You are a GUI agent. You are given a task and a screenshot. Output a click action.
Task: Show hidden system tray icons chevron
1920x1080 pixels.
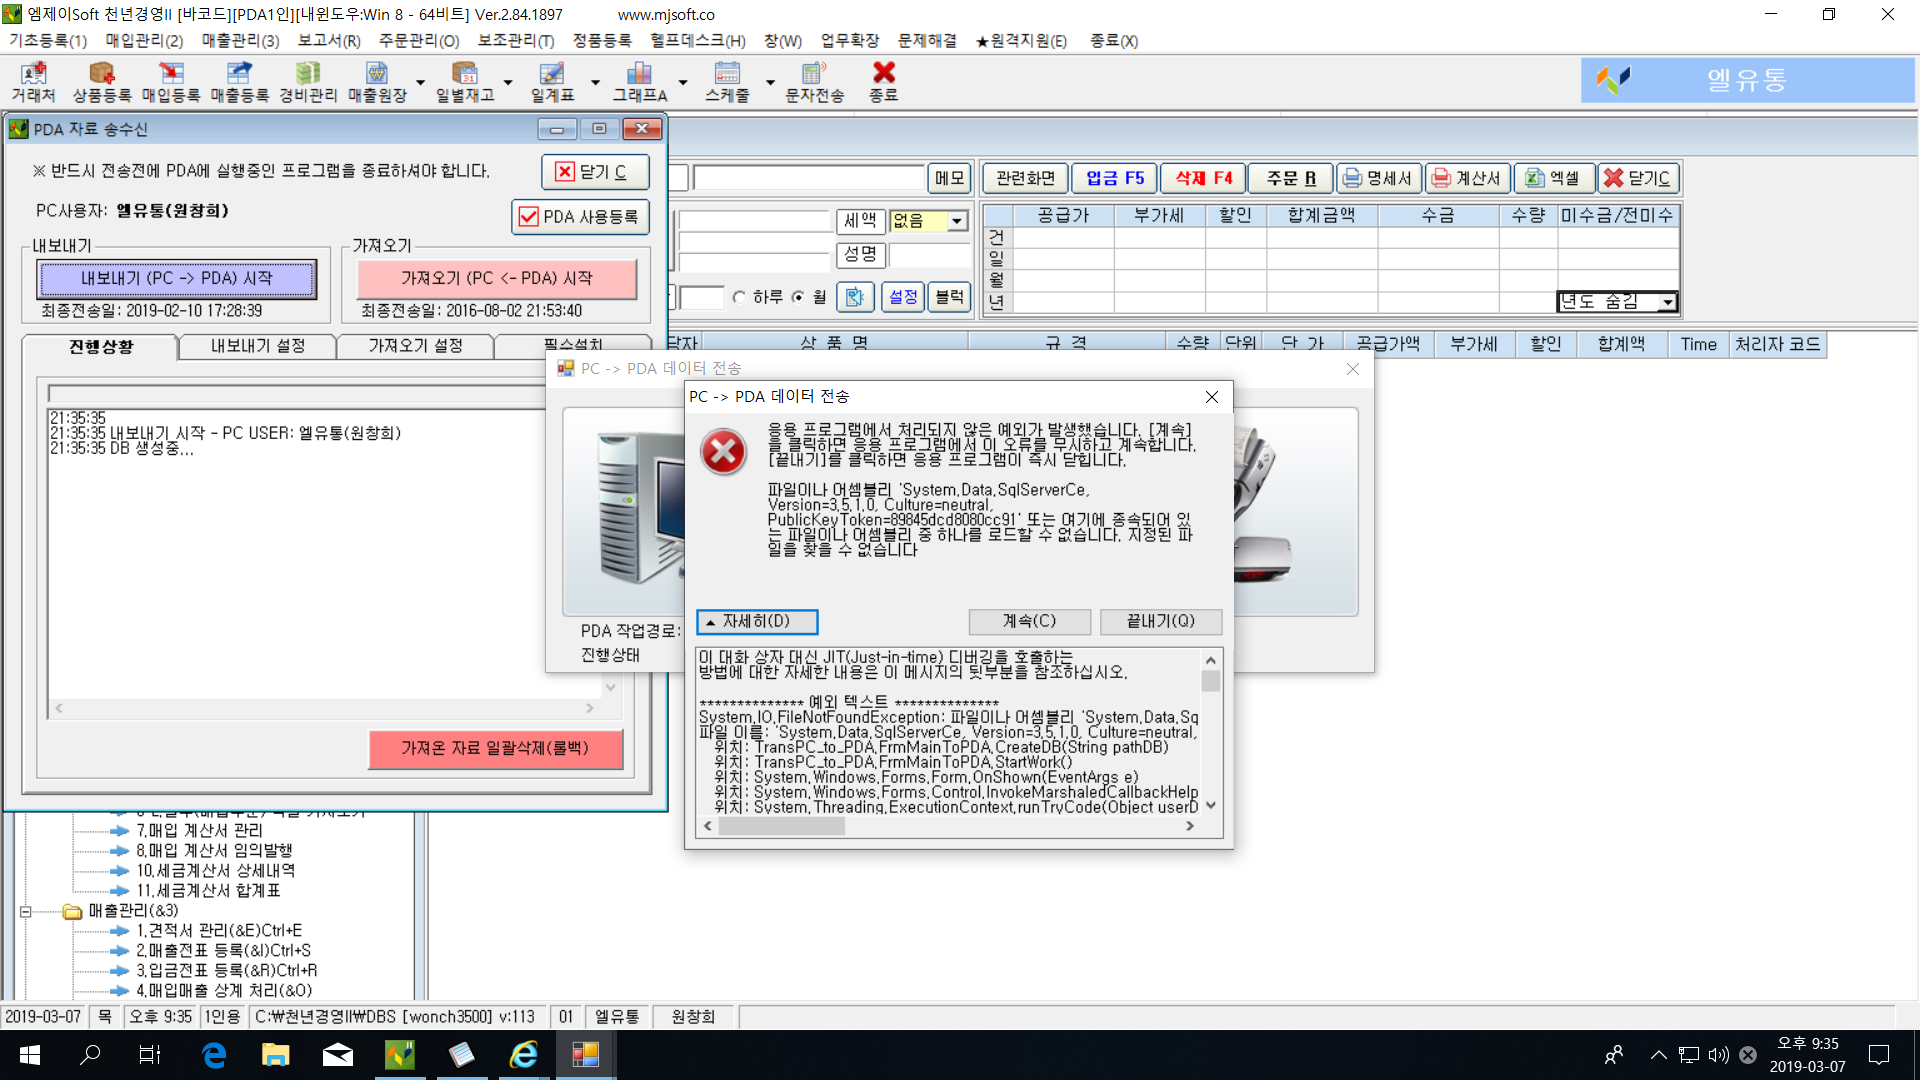1658,1055
